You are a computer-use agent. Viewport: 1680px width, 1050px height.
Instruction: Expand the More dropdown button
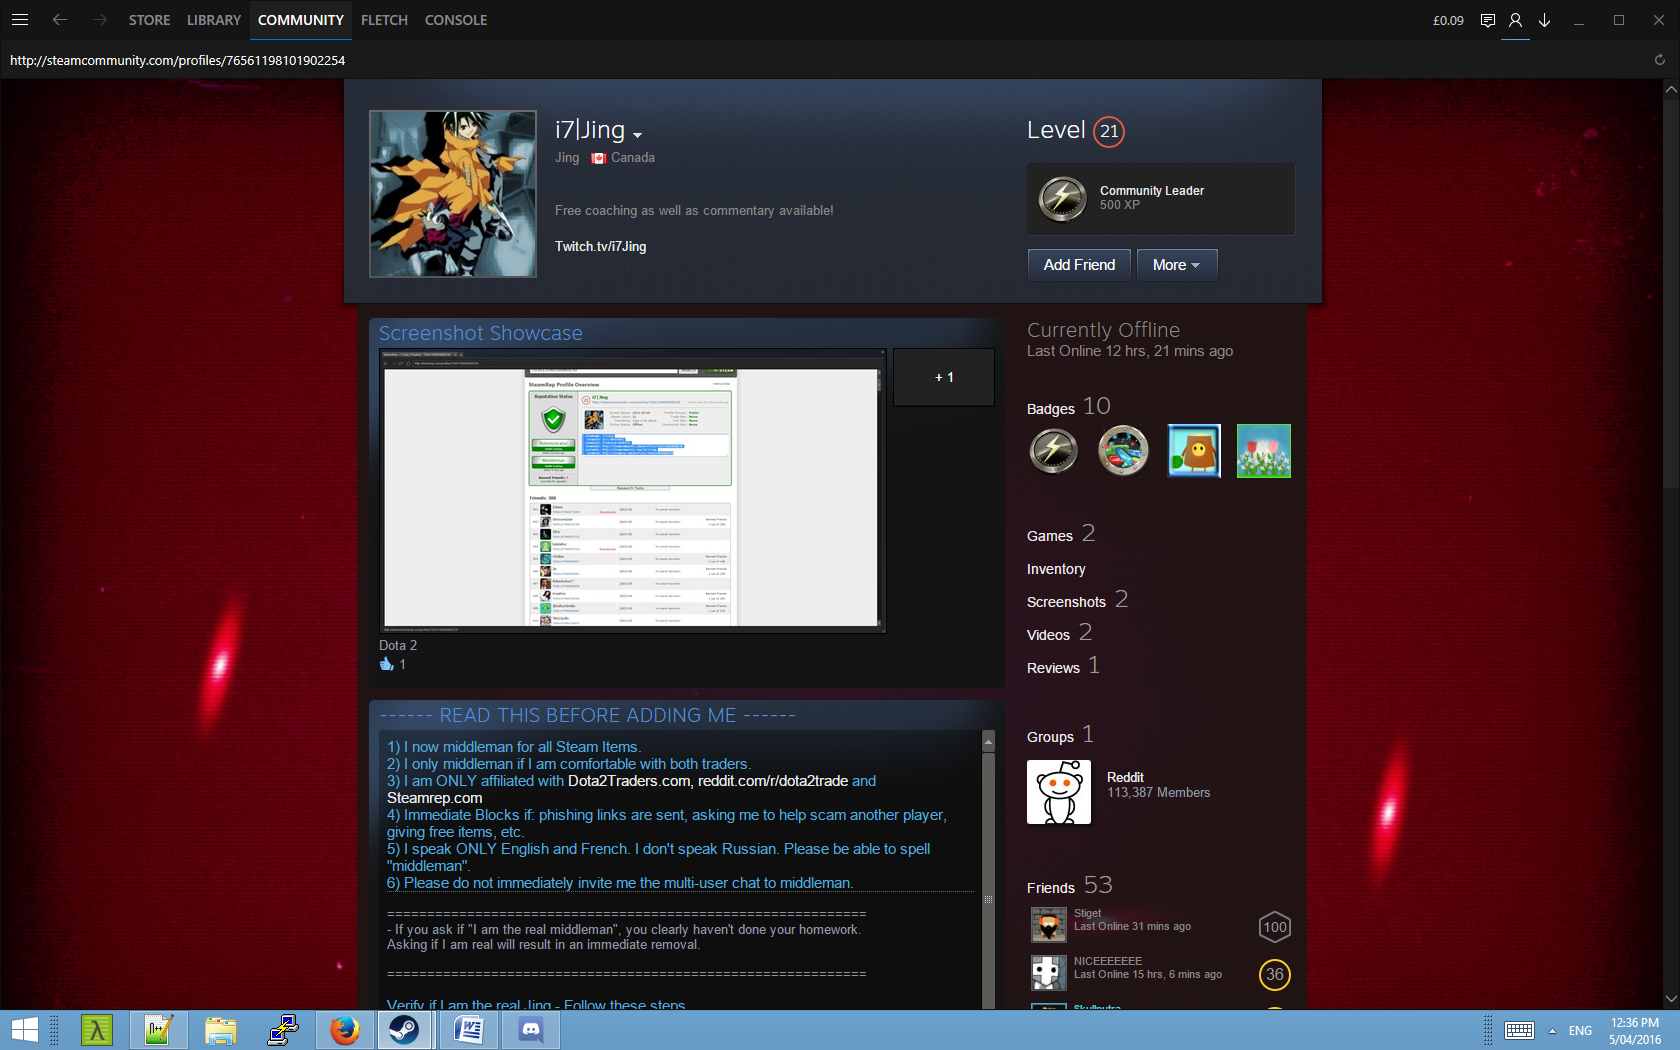point(1176,265)
